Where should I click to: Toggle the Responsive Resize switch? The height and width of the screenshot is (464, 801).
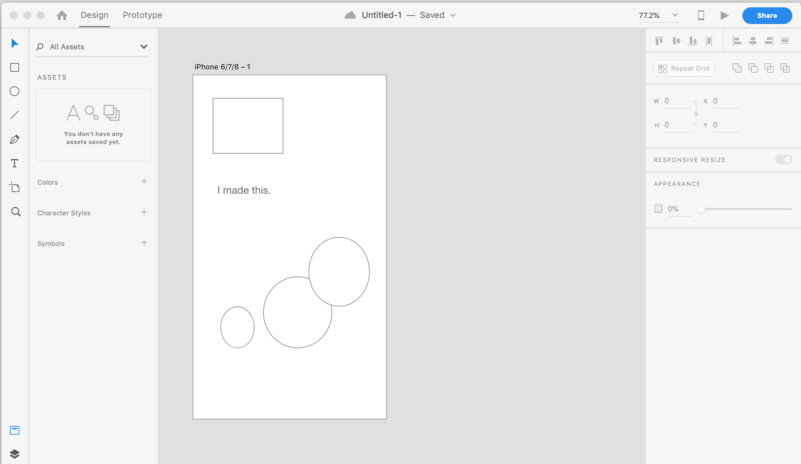point(783,159)
